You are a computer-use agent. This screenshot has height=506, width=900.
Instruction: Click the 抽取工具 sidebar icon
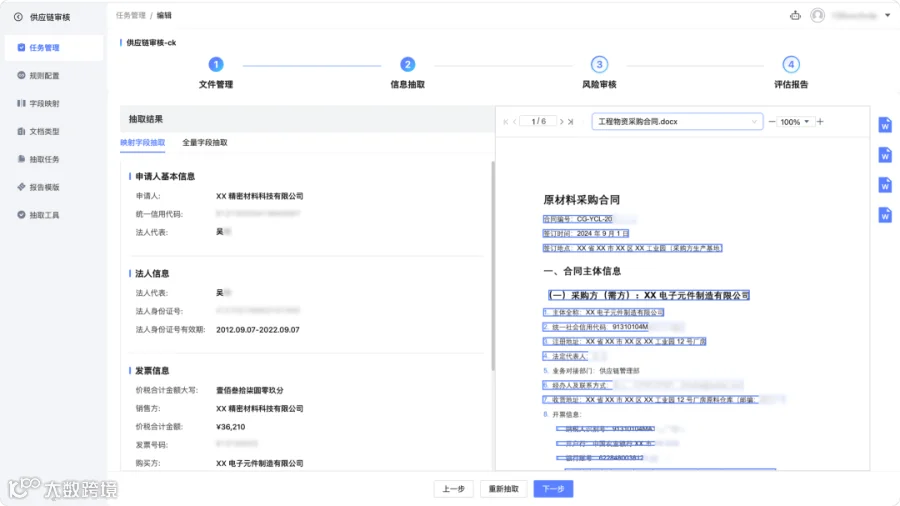point(21,215)
